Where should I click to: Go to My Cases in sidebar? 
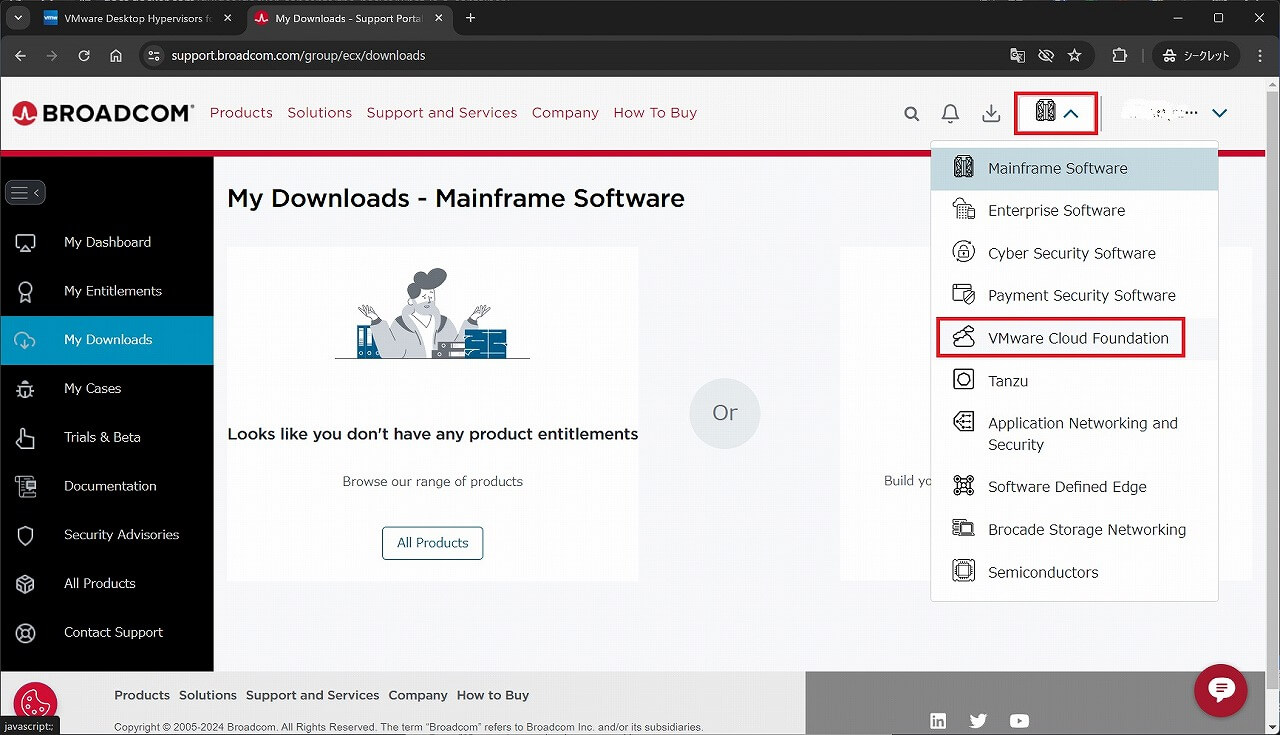pyautogui.click(x=107, y=389)
